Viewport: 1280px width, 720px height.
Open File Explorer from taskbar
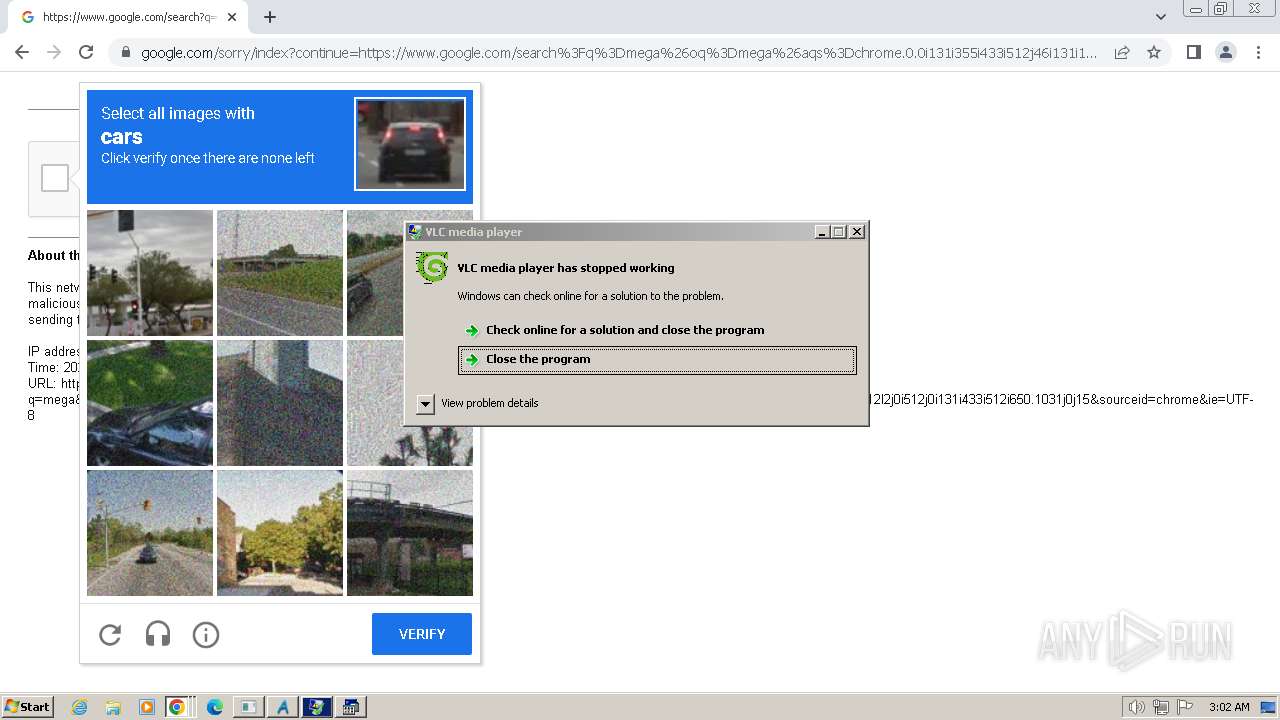pyautogui.click(x=113, y=707)
